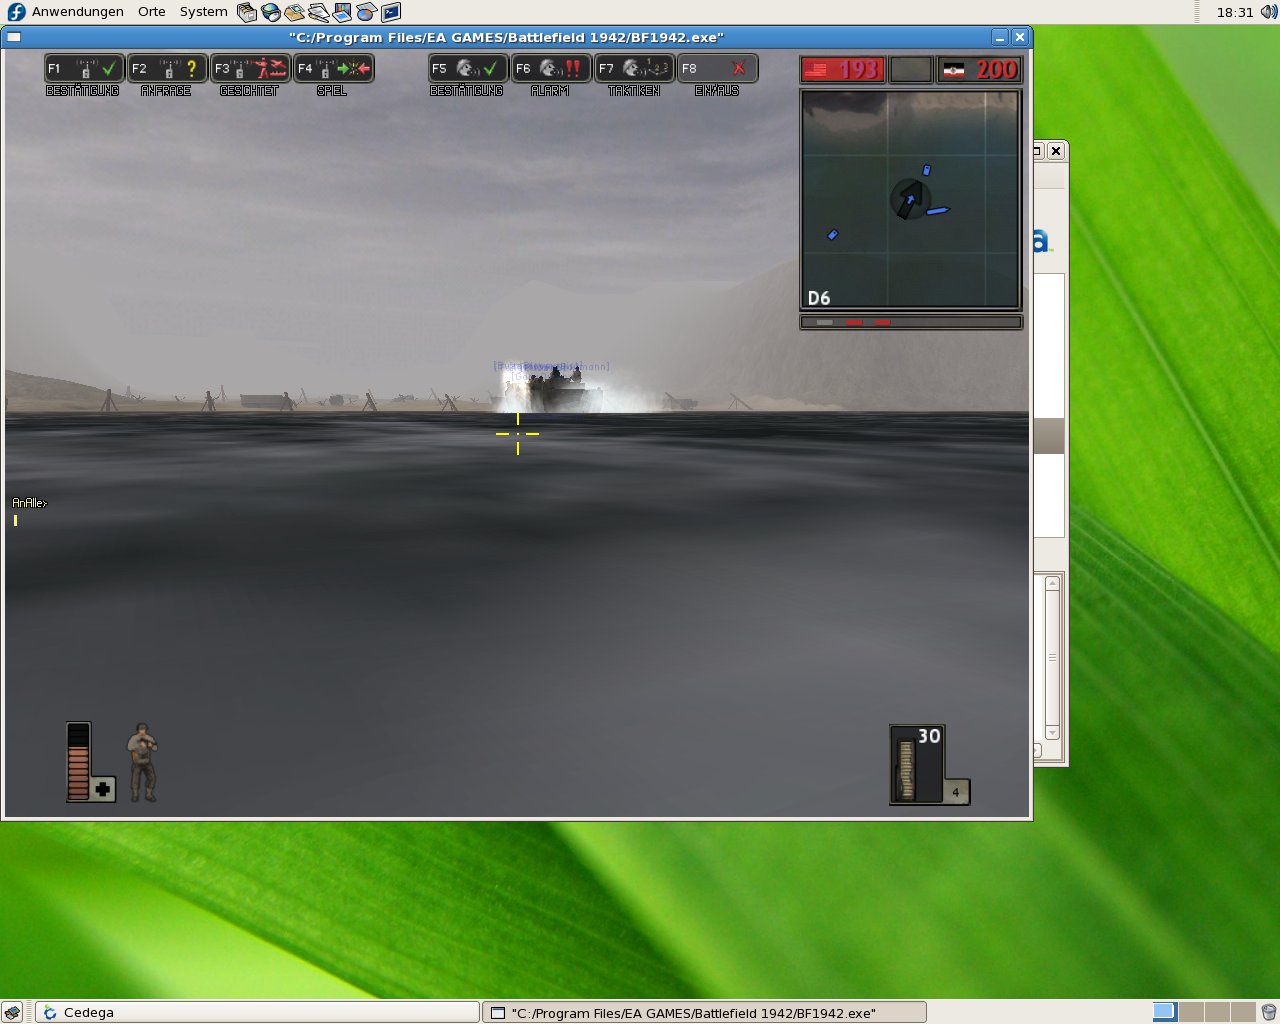This screenshot has height=1024, width=1280.
Task: Click the soldier stance icon
Action: point(143,762)
